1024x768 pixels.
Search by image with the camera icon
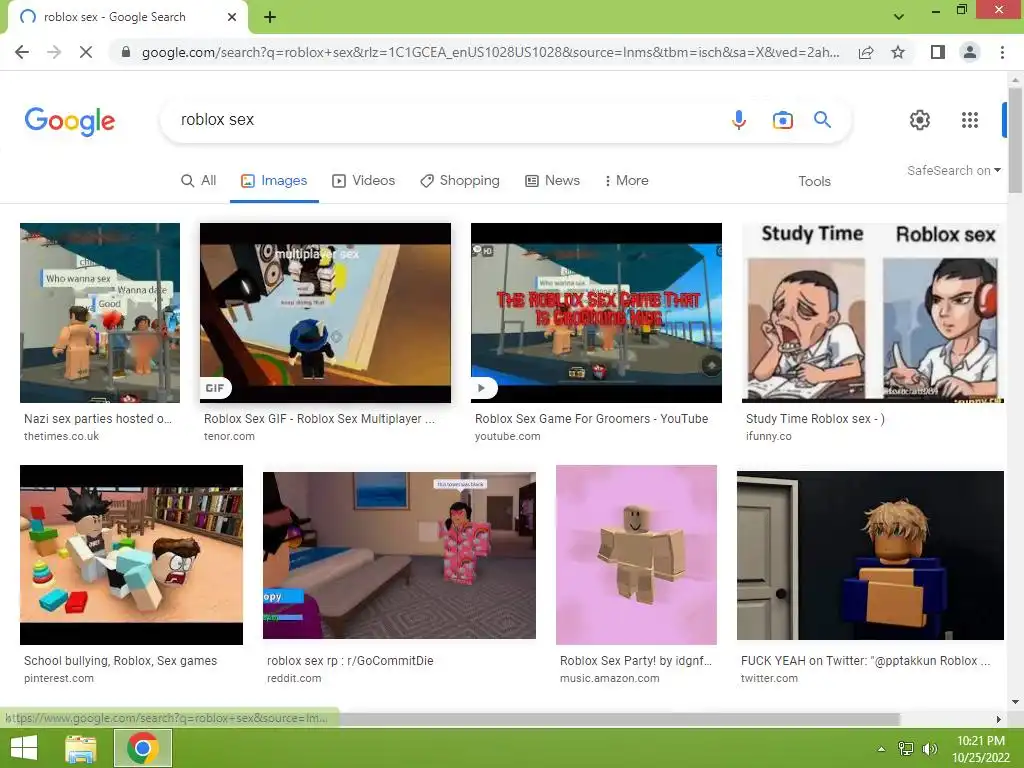tap(782, 120)
